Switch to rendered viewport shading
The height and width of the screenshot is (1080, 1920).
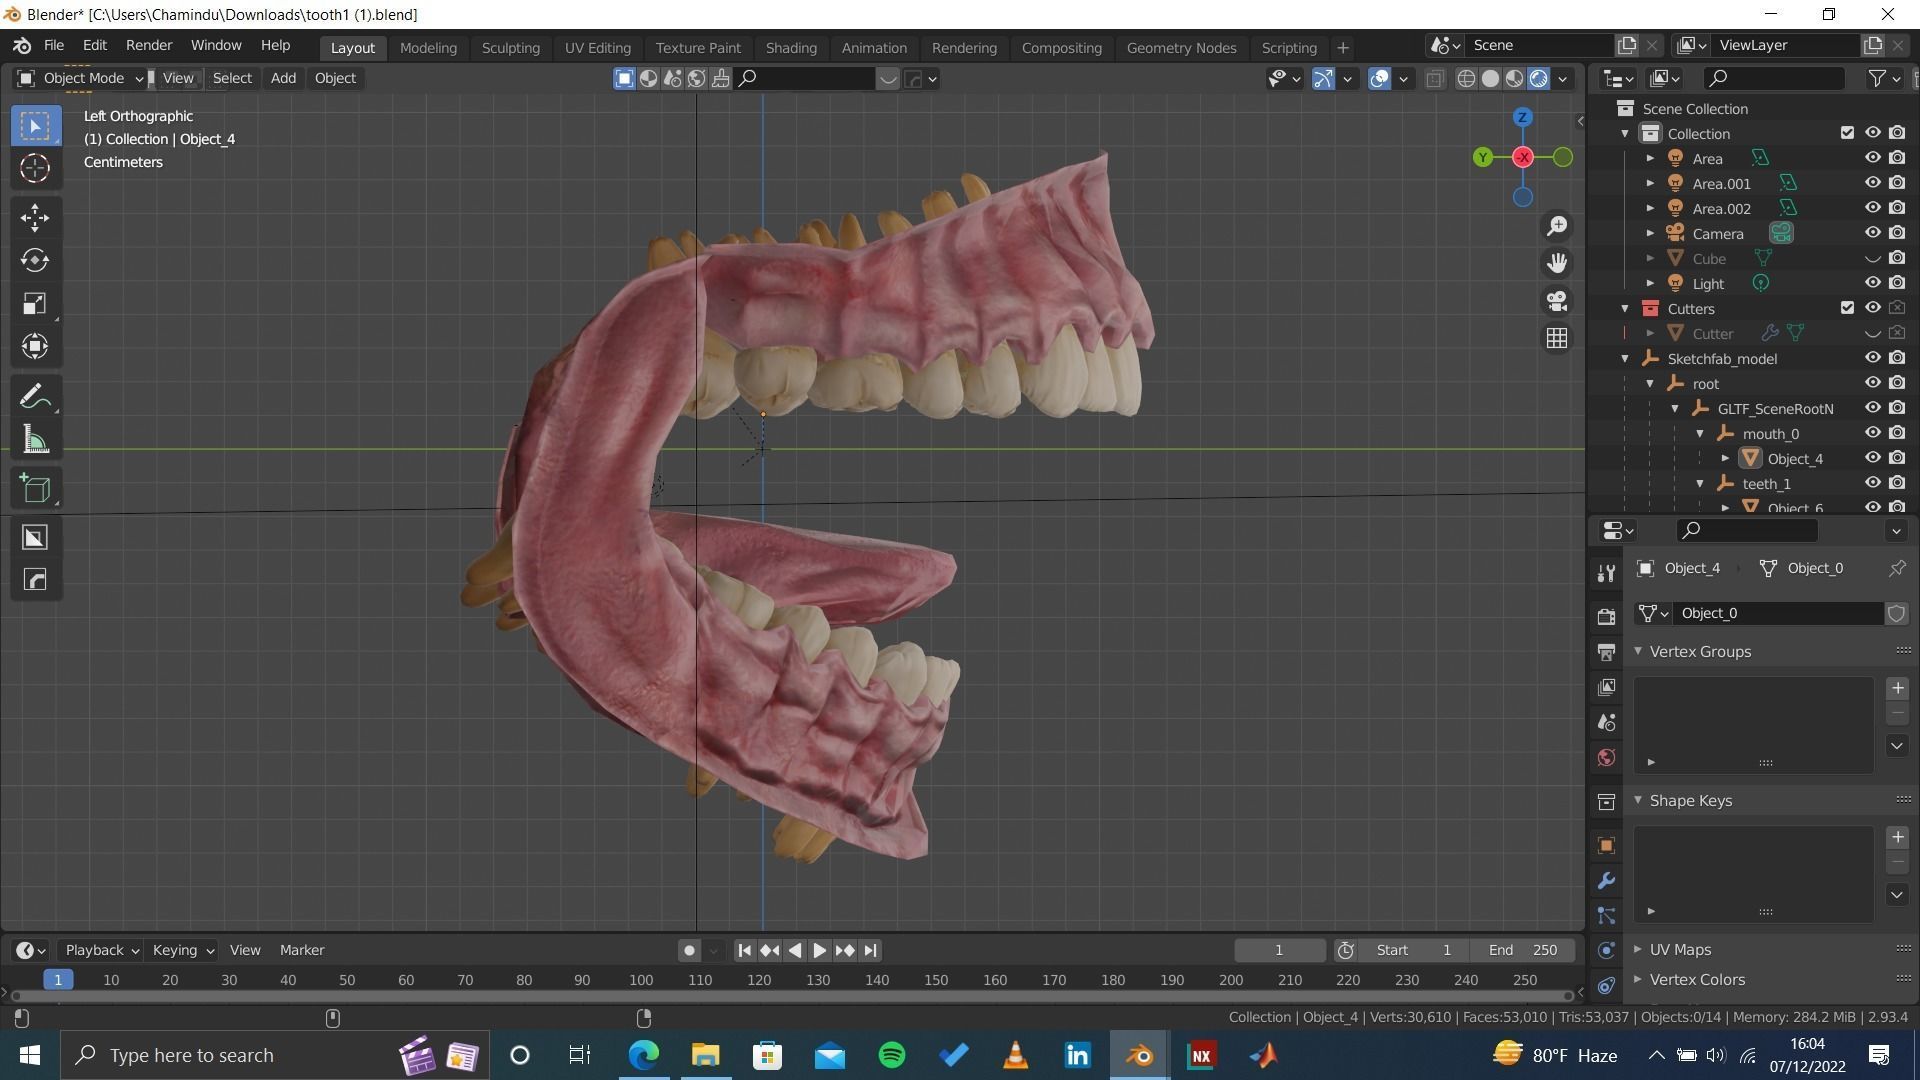coord(1539,79)
